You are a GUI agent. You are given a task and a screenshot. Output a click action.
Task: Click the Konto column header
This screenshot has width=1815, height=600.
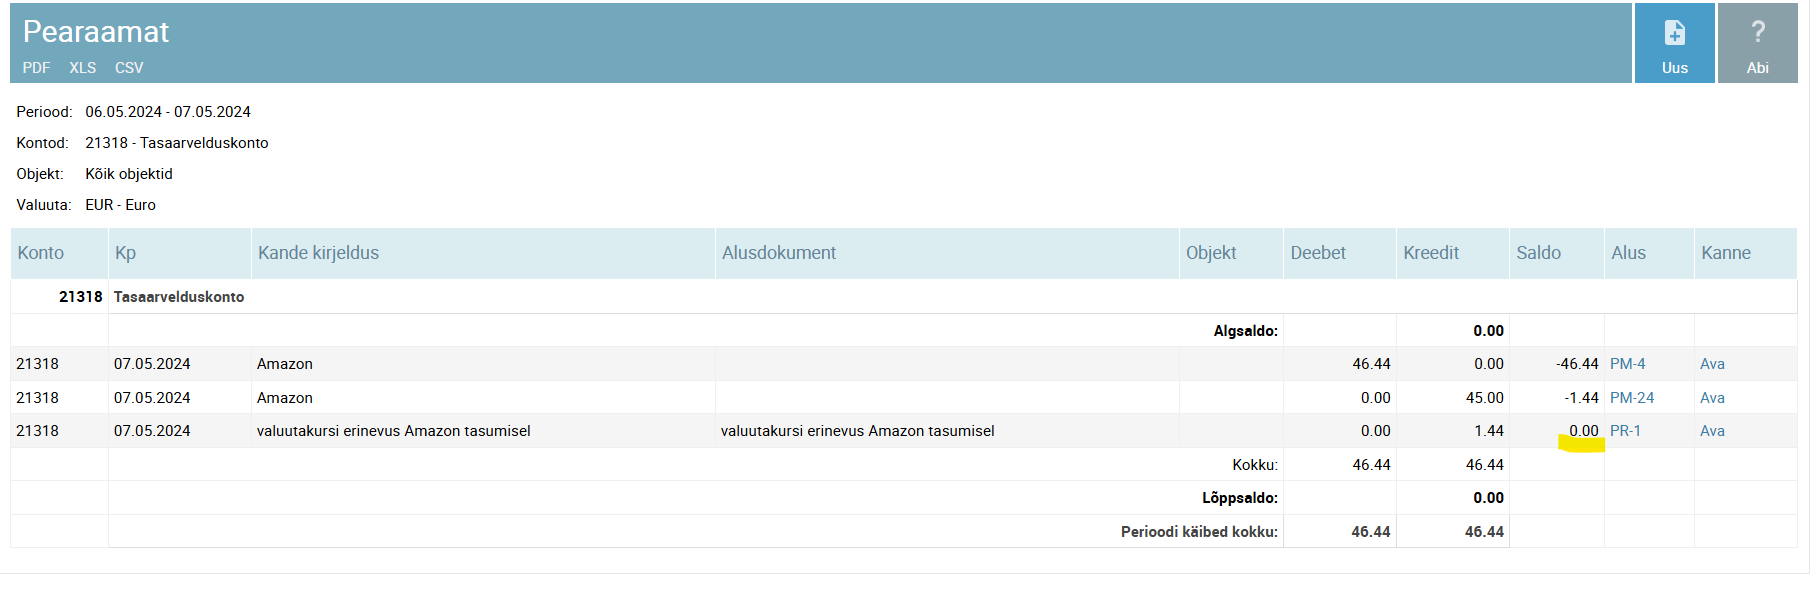(41, 253)
